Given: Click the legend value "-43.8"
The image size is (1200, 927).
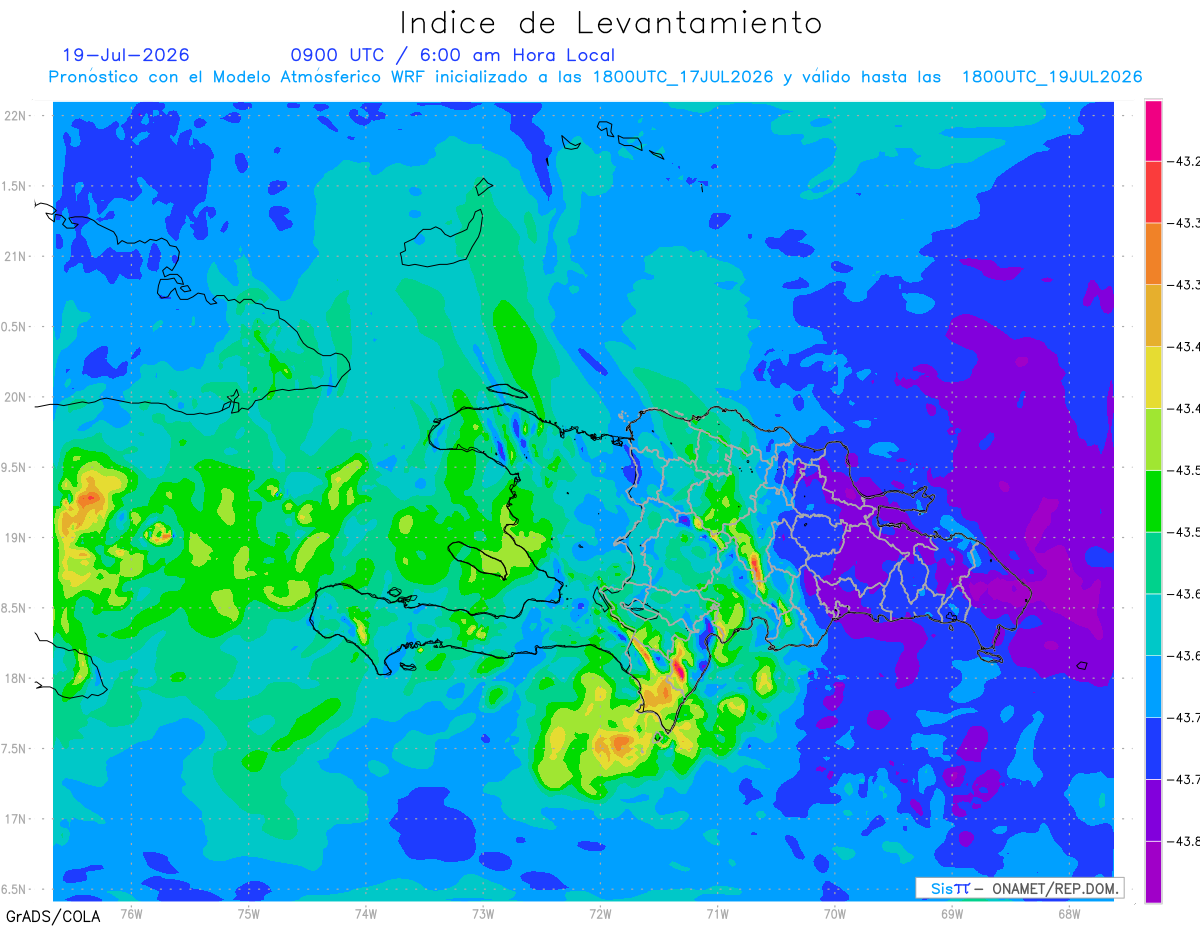Looking at the screenshot, I should 1183,841.
